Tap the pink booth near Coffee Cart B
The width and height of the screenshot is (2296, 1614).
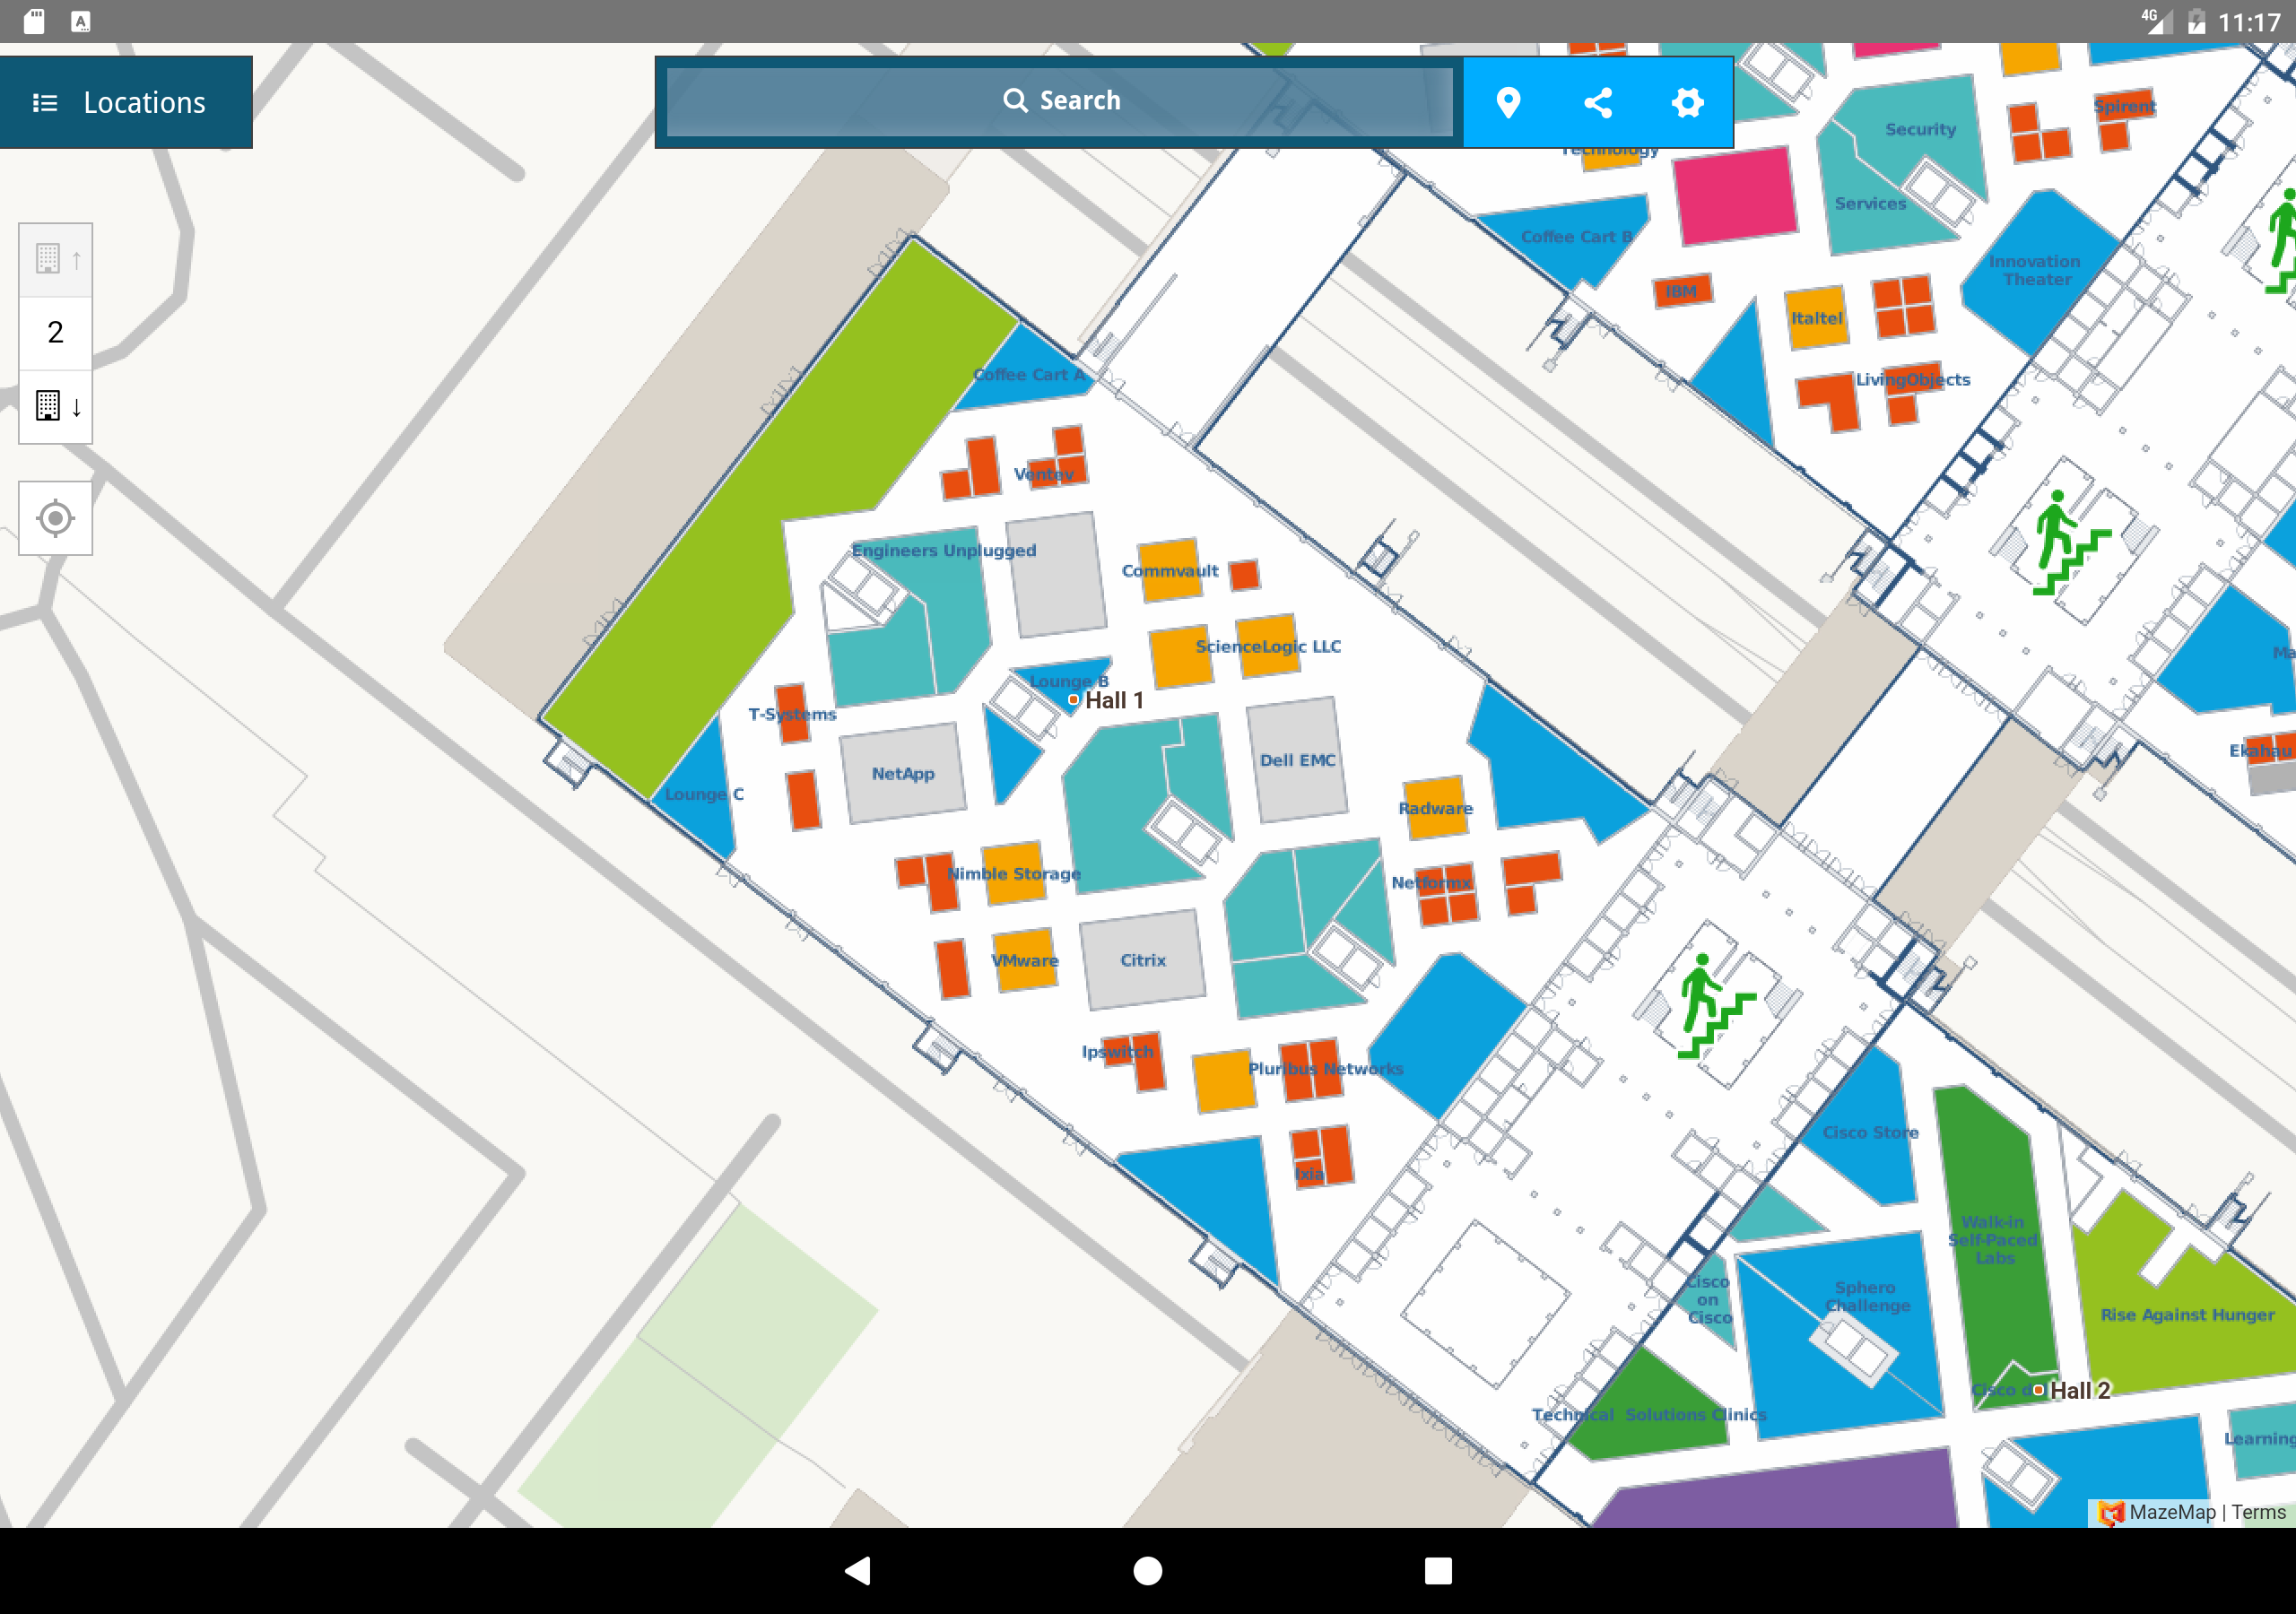pos(1735,195)
